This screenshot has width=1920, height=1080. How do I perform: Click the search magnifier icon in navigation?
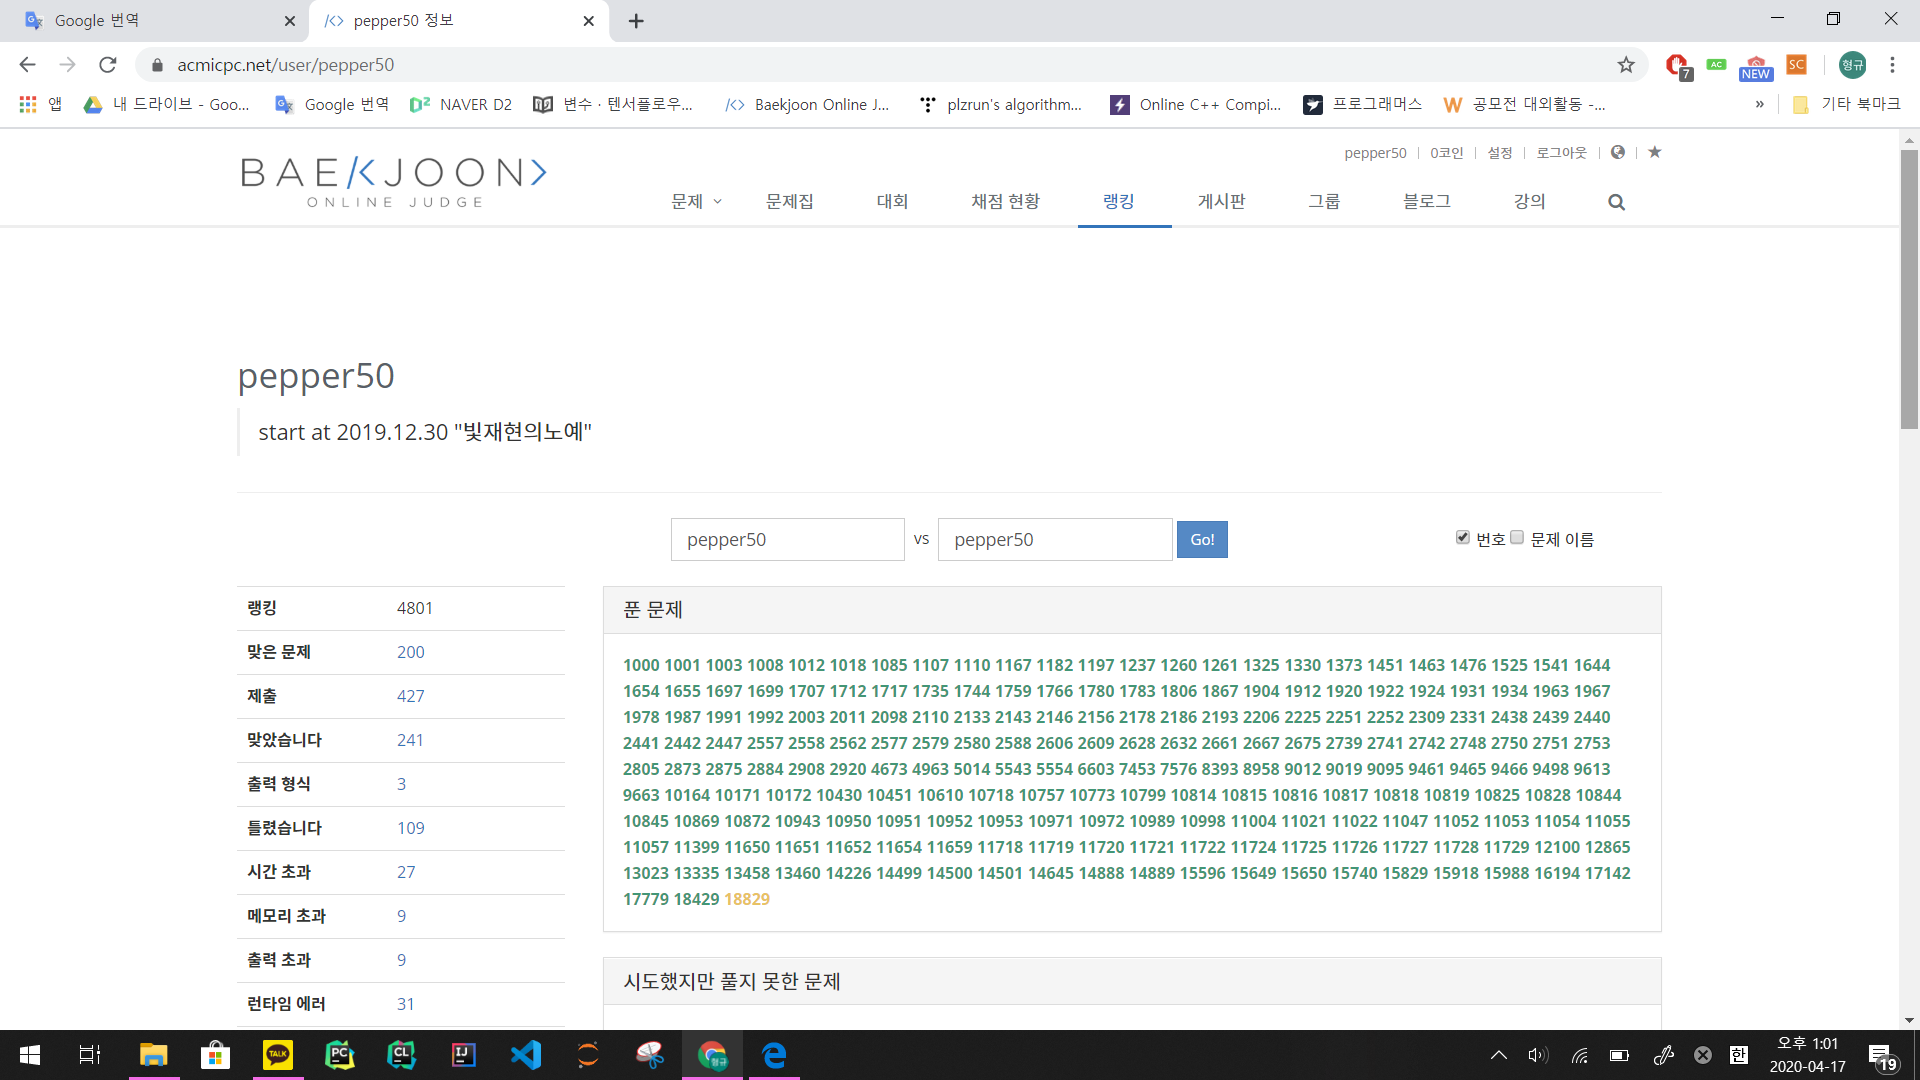click(x=1616, y=202)
